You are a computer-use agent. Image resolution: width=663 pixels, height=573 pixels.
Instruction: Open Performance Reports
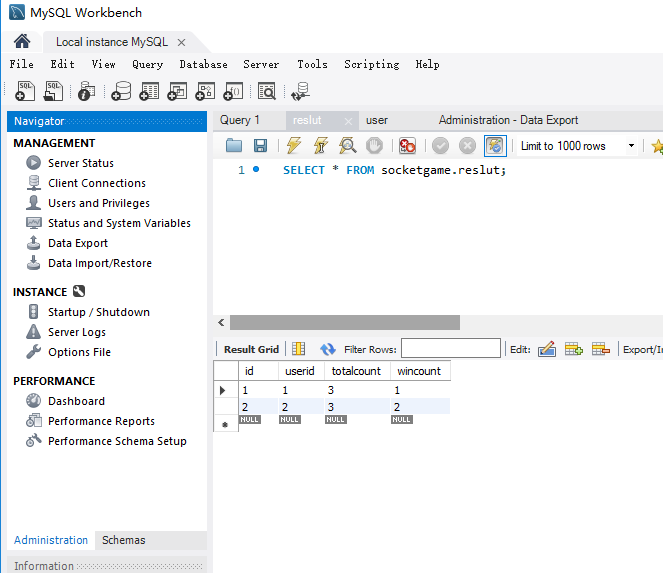[x=101, y=421]
